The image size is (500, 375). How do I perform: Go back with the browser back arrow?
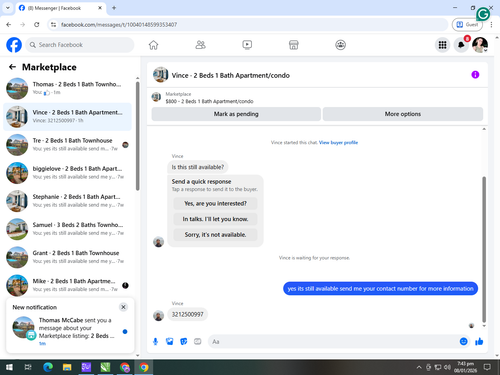pyautogui.click(x=9, y=25)
